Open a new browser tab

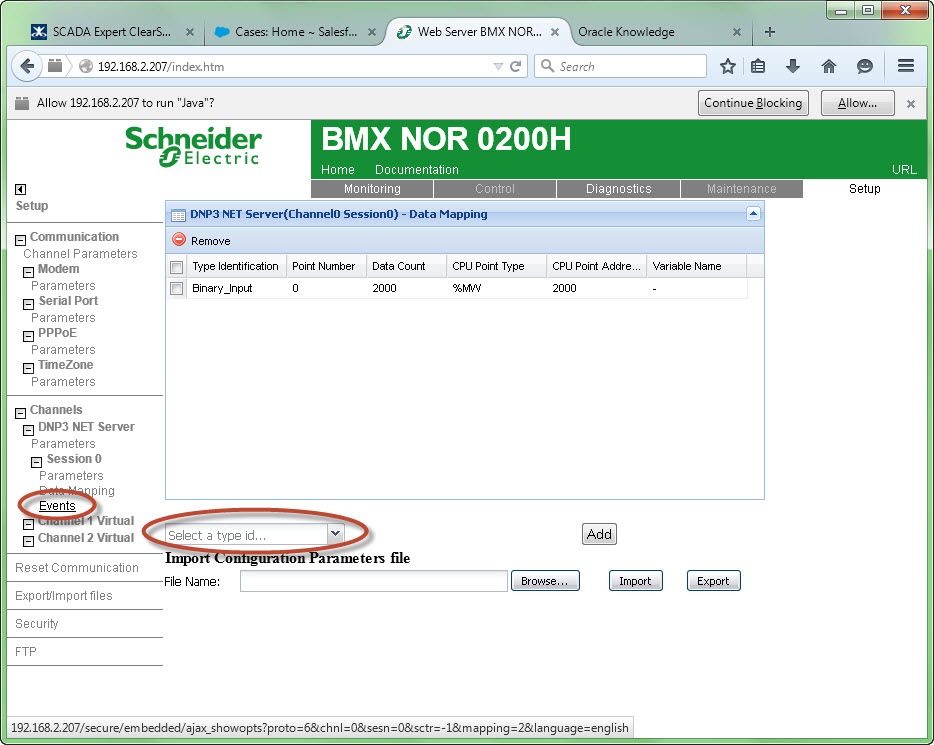click(x=770, y=32)
